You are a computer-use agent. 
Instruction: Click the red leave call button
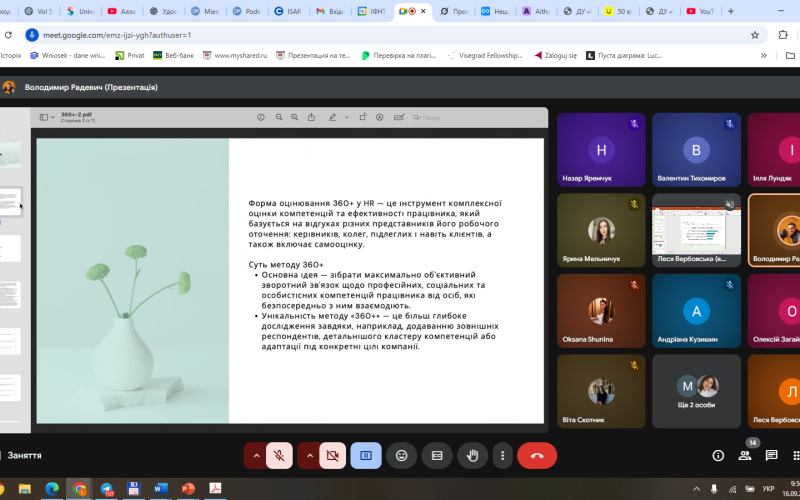537,455
